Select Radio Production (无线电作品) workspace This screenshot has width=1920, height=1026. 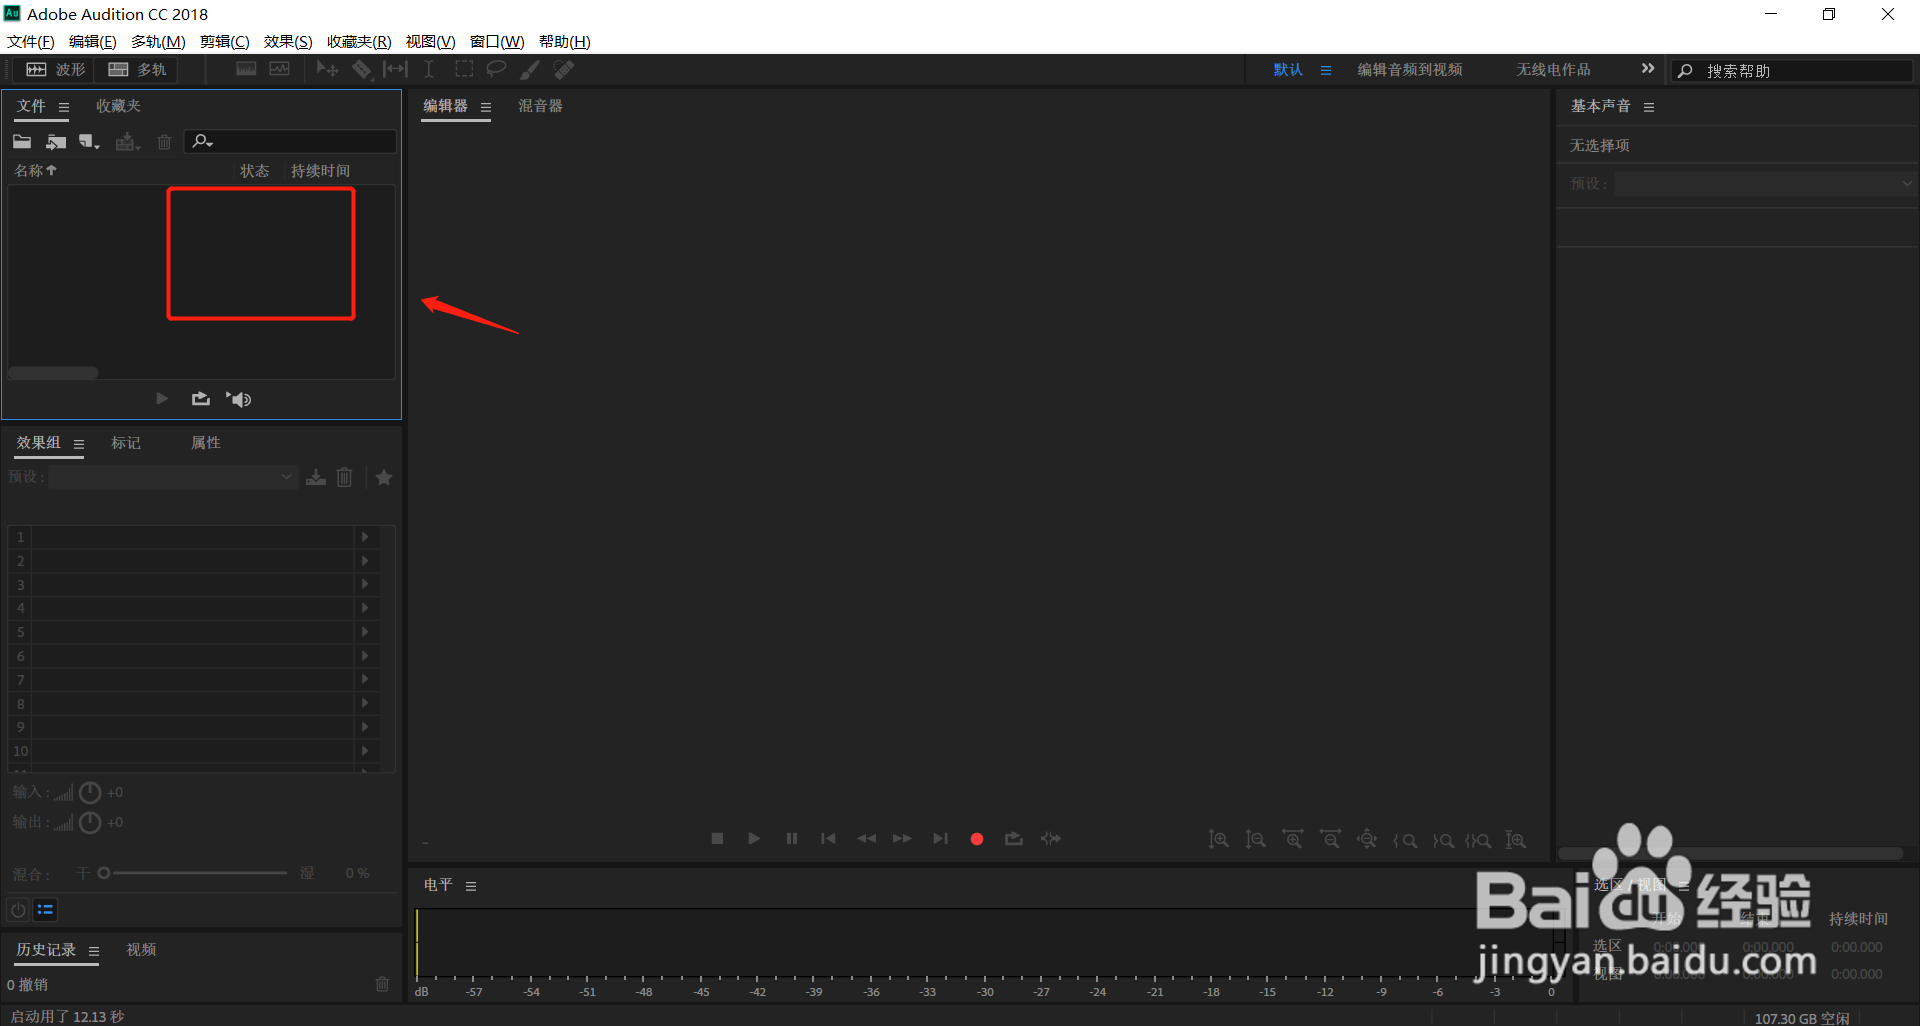point(1553,70)
